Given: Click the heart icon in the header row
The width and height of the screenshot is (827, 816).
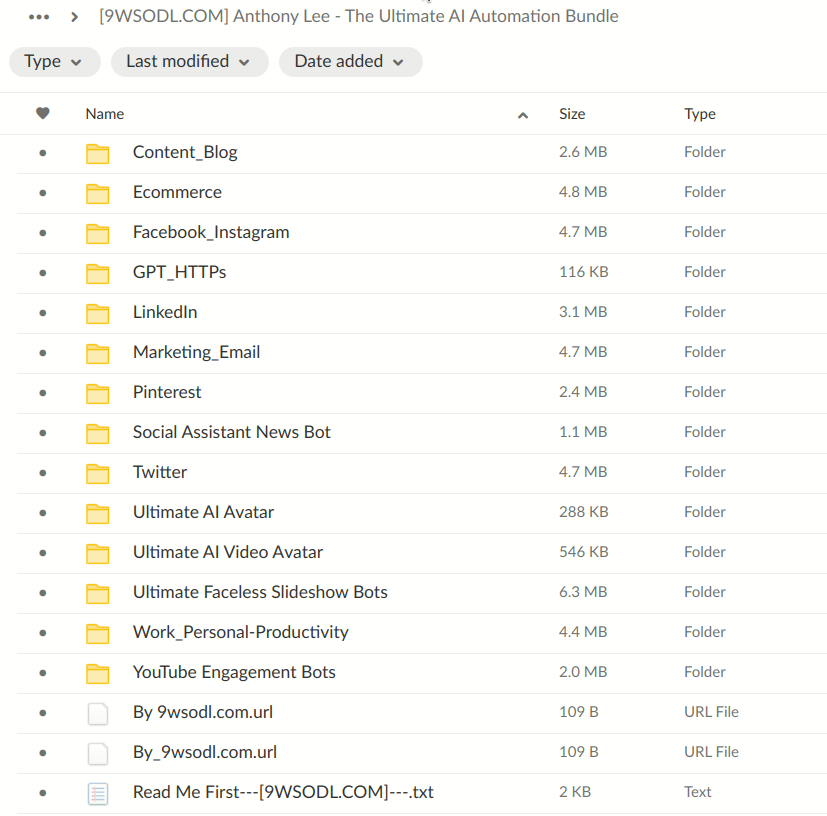Looking at the screenshot, I should 41,113.
